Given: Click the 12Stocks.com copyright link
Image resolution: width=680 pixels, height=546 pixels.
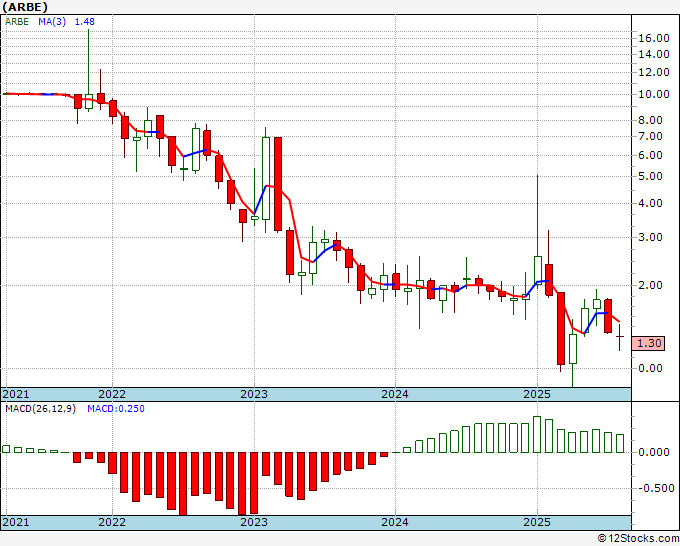Looking at the screenshot, I should point(638,539).
